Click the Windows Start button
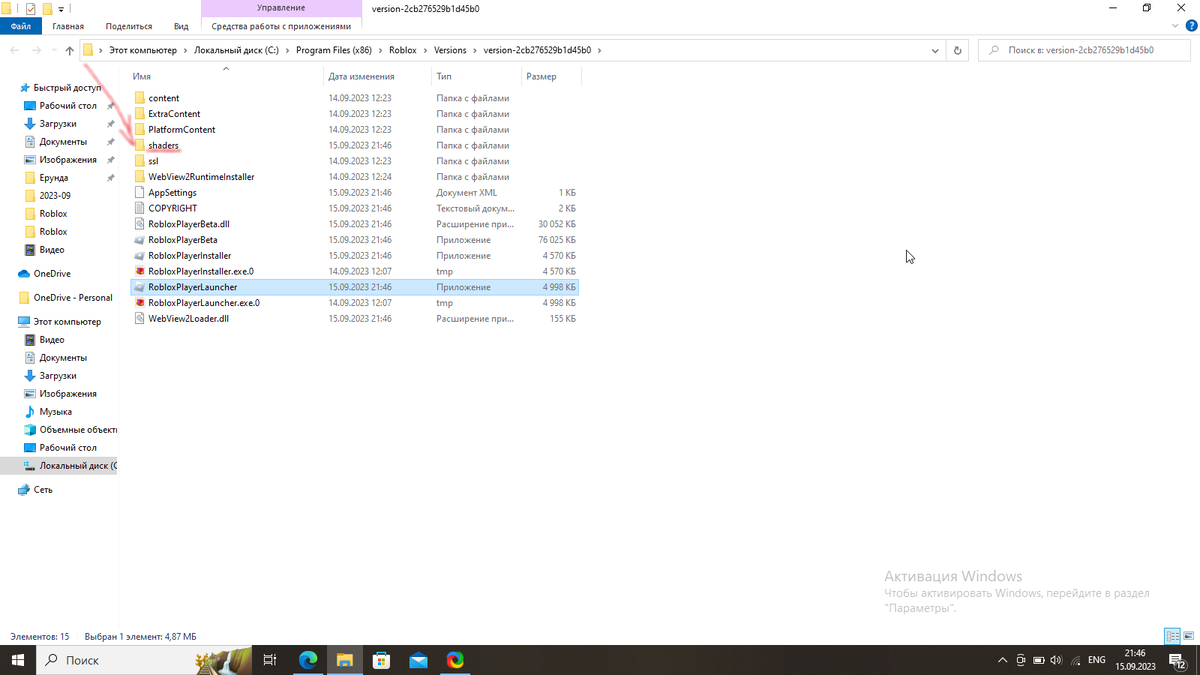Image resolution: width=1200 pixels, height=675 pixels. click(x=17, y=660)
